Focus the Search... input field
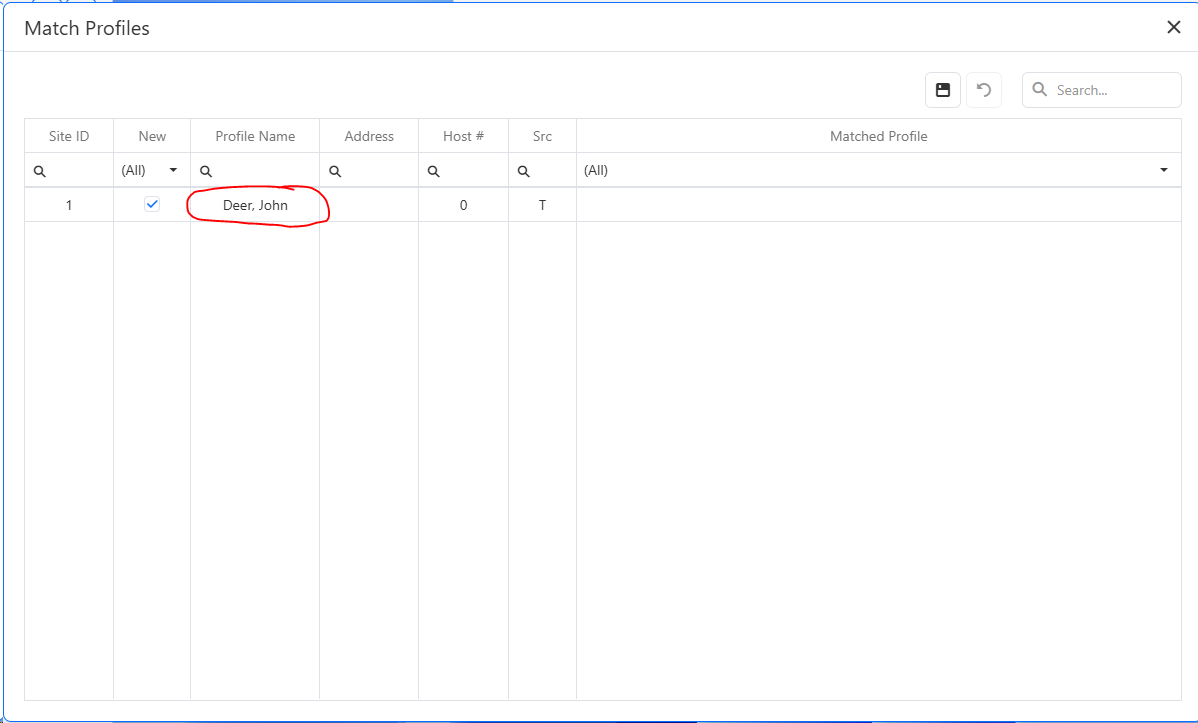This screenshot has width=1198, height=723. coord(1102,90)
